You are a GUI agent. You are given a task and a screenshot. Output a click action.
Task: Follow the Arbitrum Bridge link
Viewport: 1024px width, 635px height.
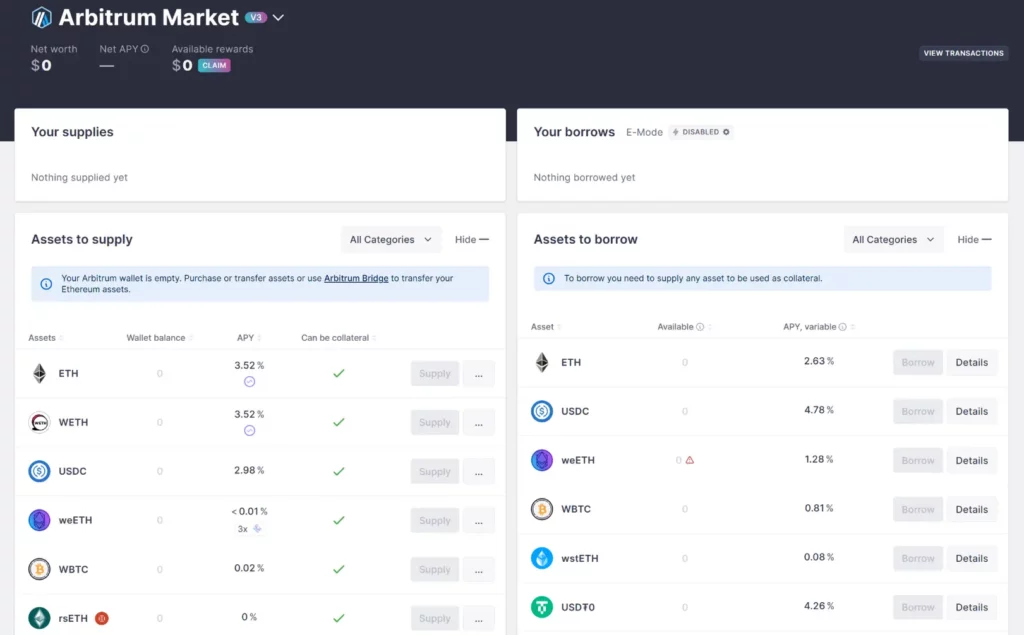tap(356, 278)
